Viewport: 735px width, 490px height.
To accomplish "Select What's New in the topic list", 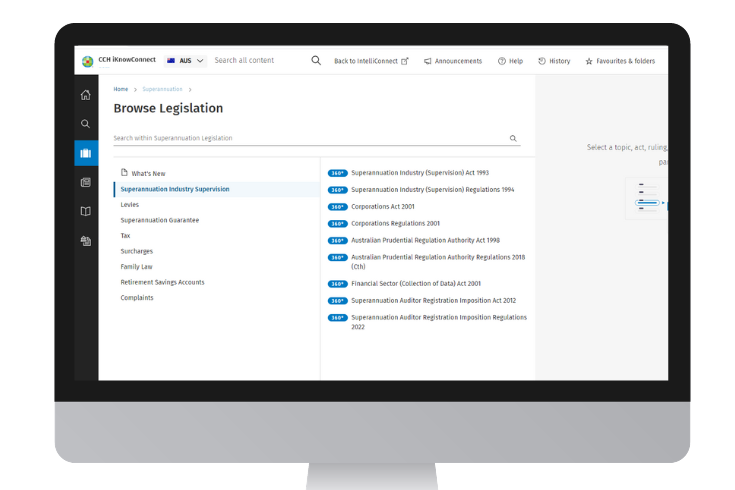I will coord(148,173).
